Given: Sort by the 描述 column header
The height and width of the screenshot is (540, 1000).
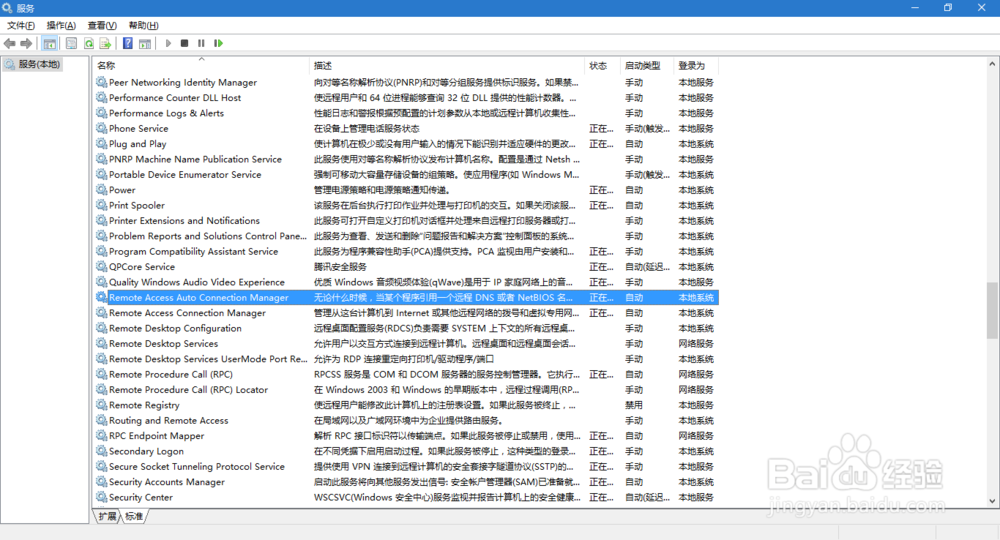Looking at the screenshot, I should click(x=447, y=66).
